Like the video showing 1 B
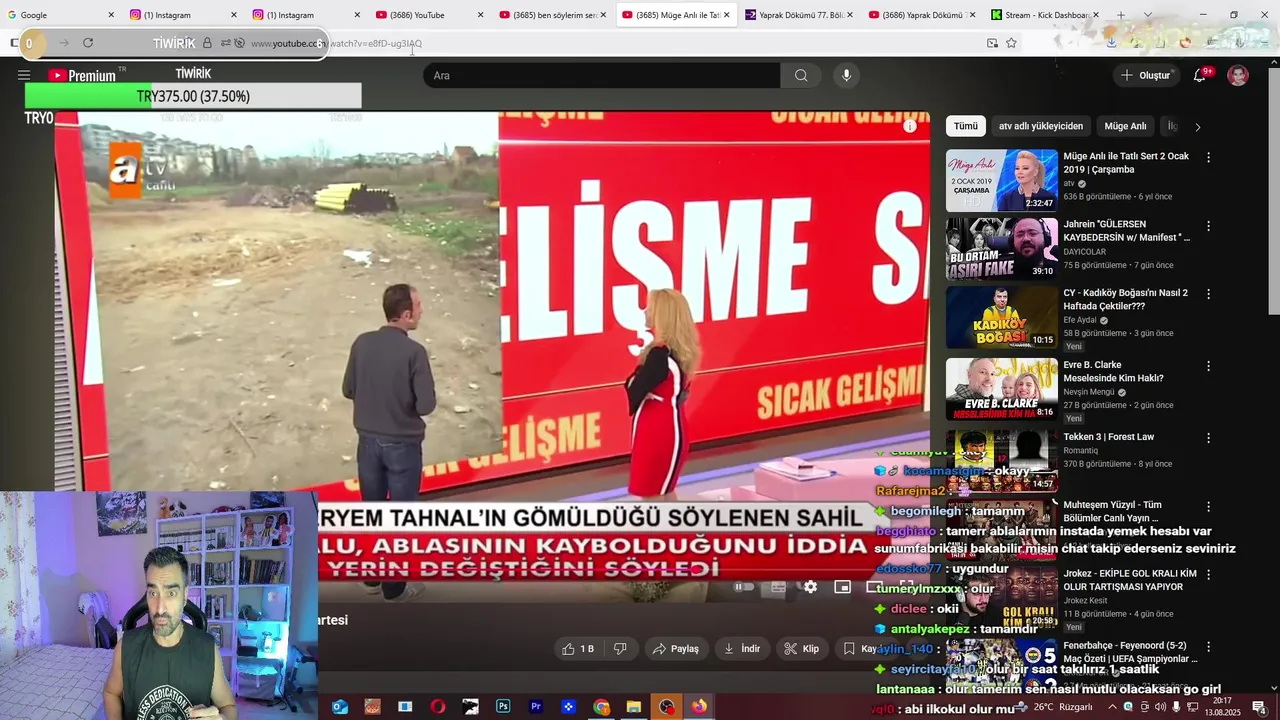 (579, 649)
